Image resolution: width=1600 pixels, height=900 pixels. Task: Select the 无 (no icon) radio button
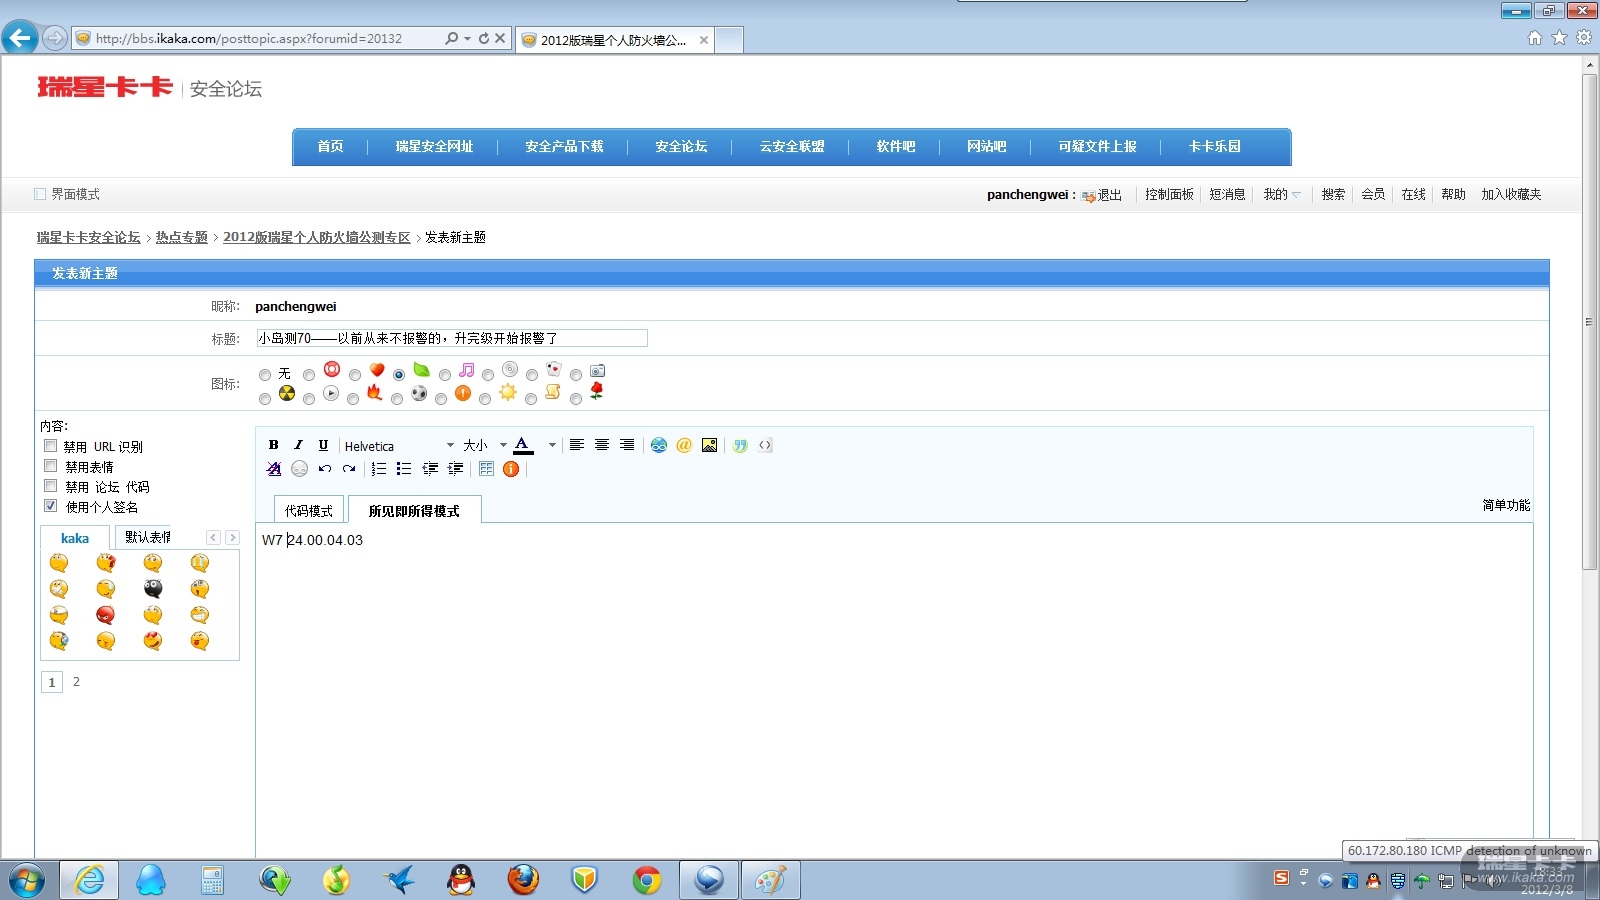pyautogui.click(x=265, y=375)
